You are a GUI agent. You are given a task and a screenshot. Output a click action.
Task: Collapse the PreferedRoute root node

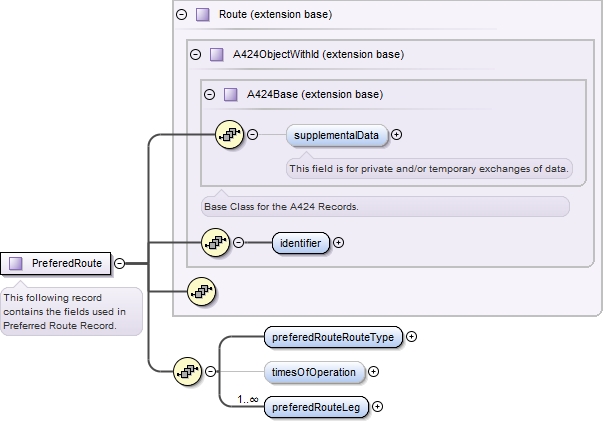119,264
